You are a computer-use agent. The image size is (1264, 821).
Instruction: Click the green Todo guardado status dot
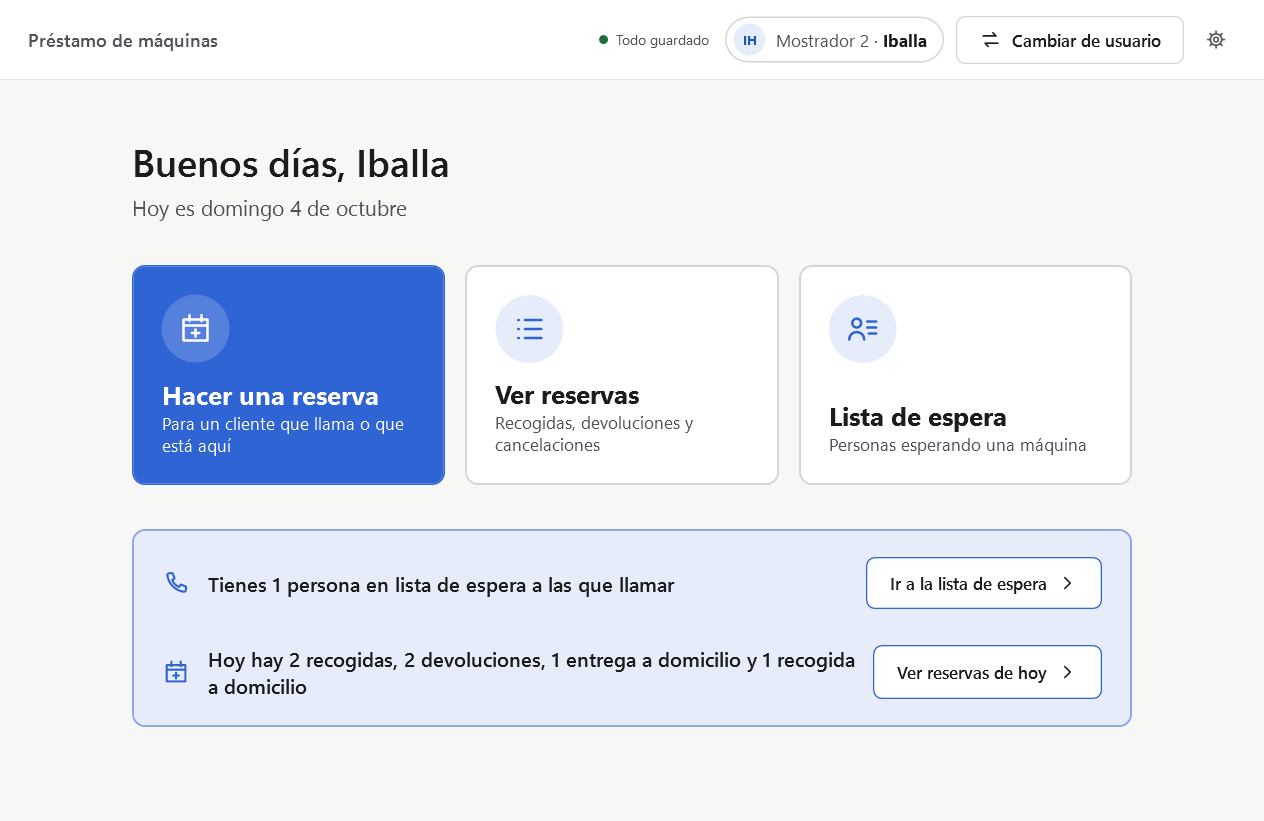point(603,40)
